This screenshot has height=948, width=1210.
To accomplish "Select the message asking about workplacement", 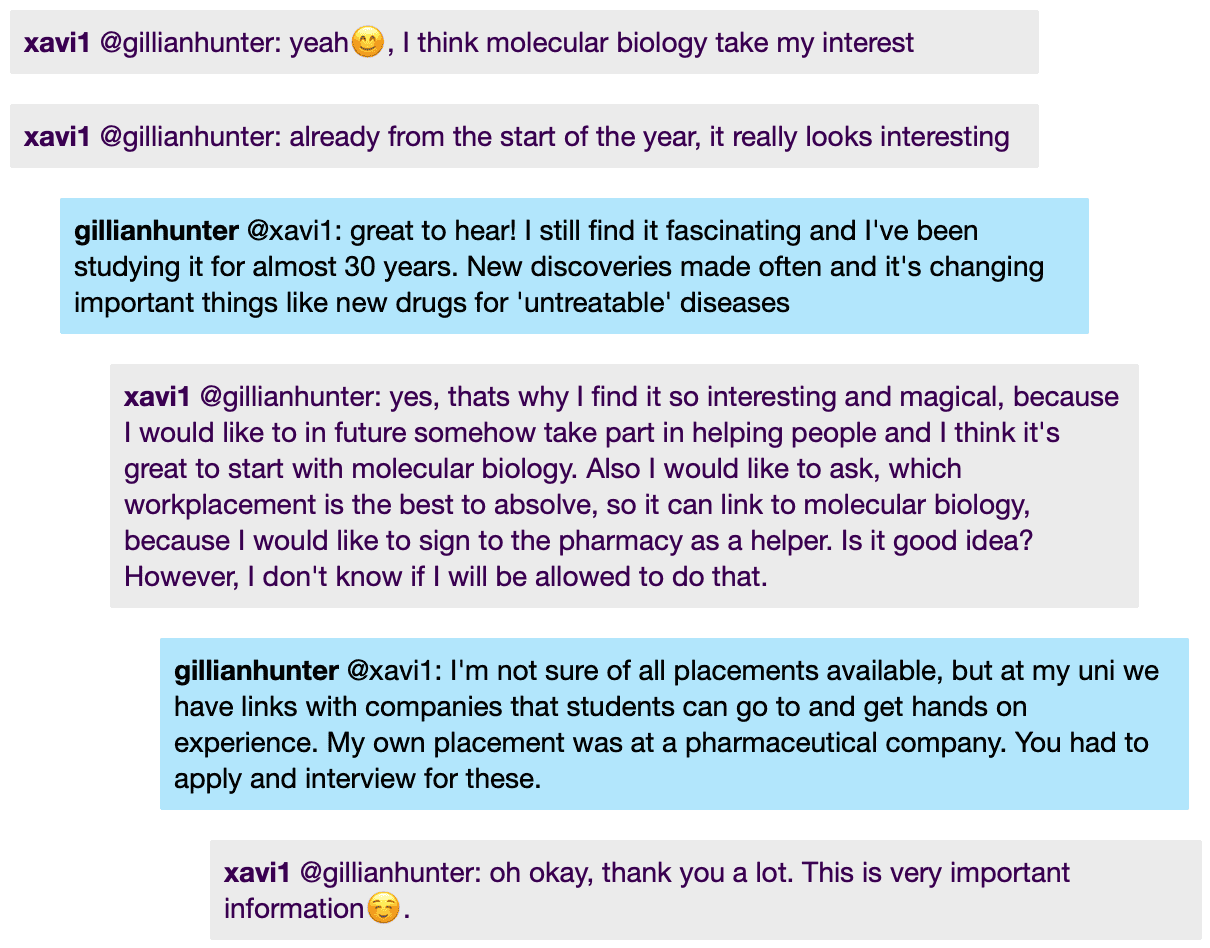I will click(624, 486).
